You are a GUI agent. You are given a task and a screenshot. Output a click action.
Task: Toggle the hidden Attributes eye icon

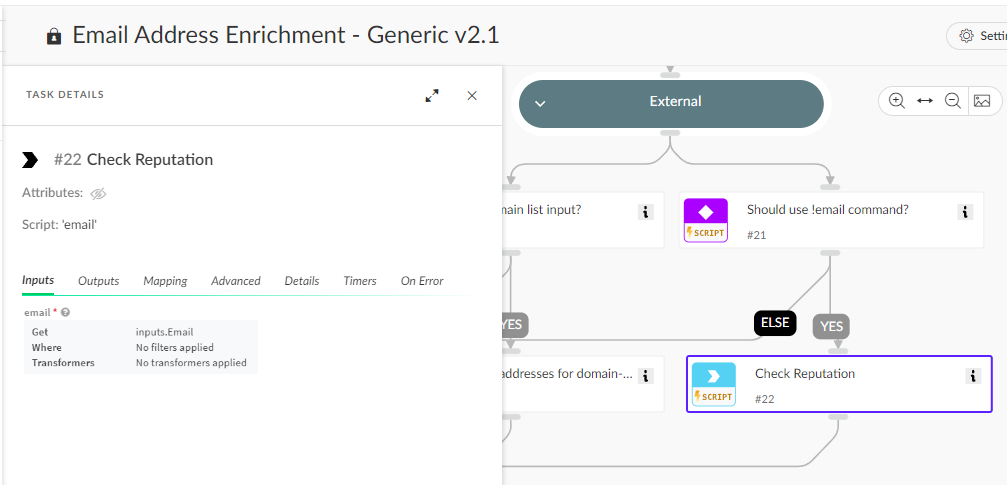98,193
